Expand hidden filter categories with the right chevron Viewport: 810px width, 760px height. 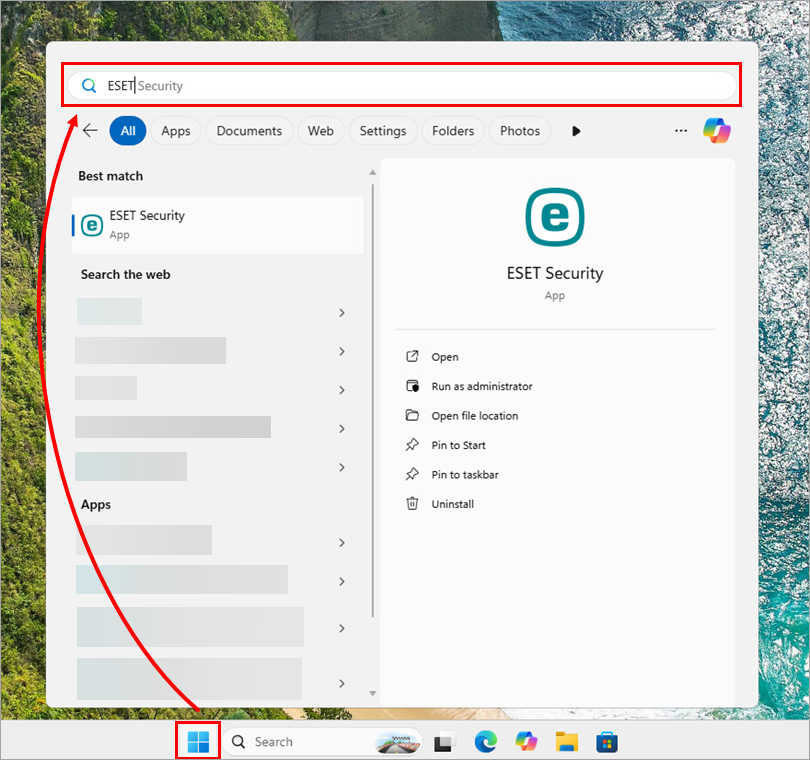[x=575, y=130]
